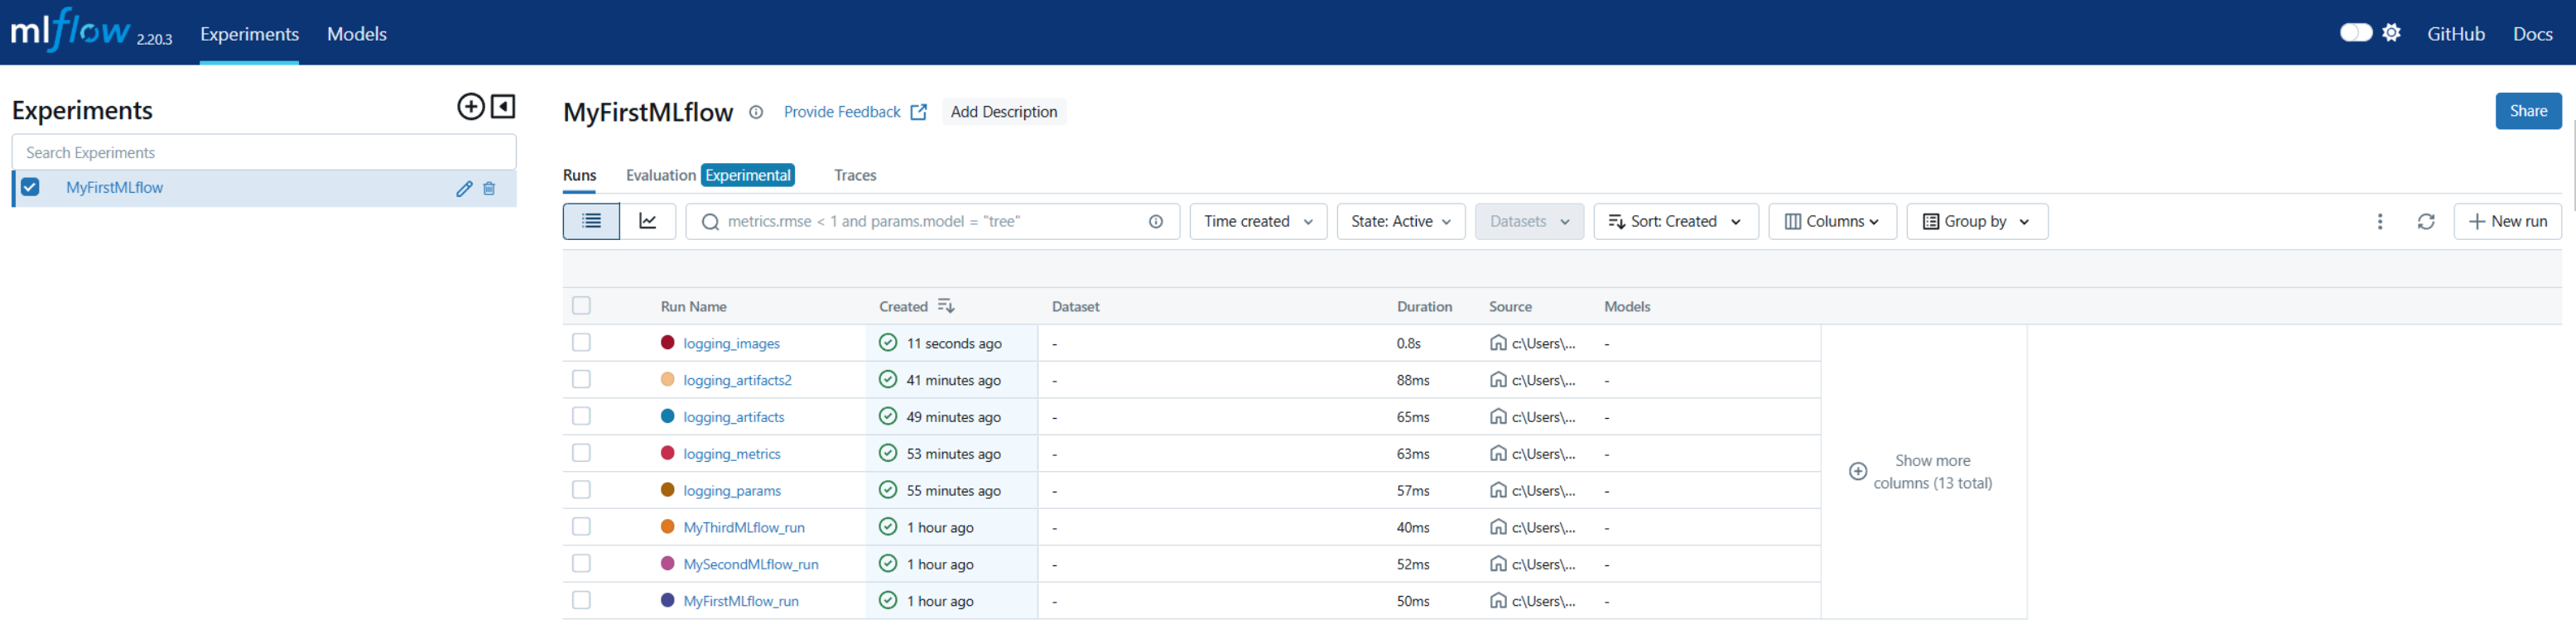The height and width of the screenshot is (634, 2576).
Task: Click the logging_artifacts blue color dot
Action: (667, 416)
